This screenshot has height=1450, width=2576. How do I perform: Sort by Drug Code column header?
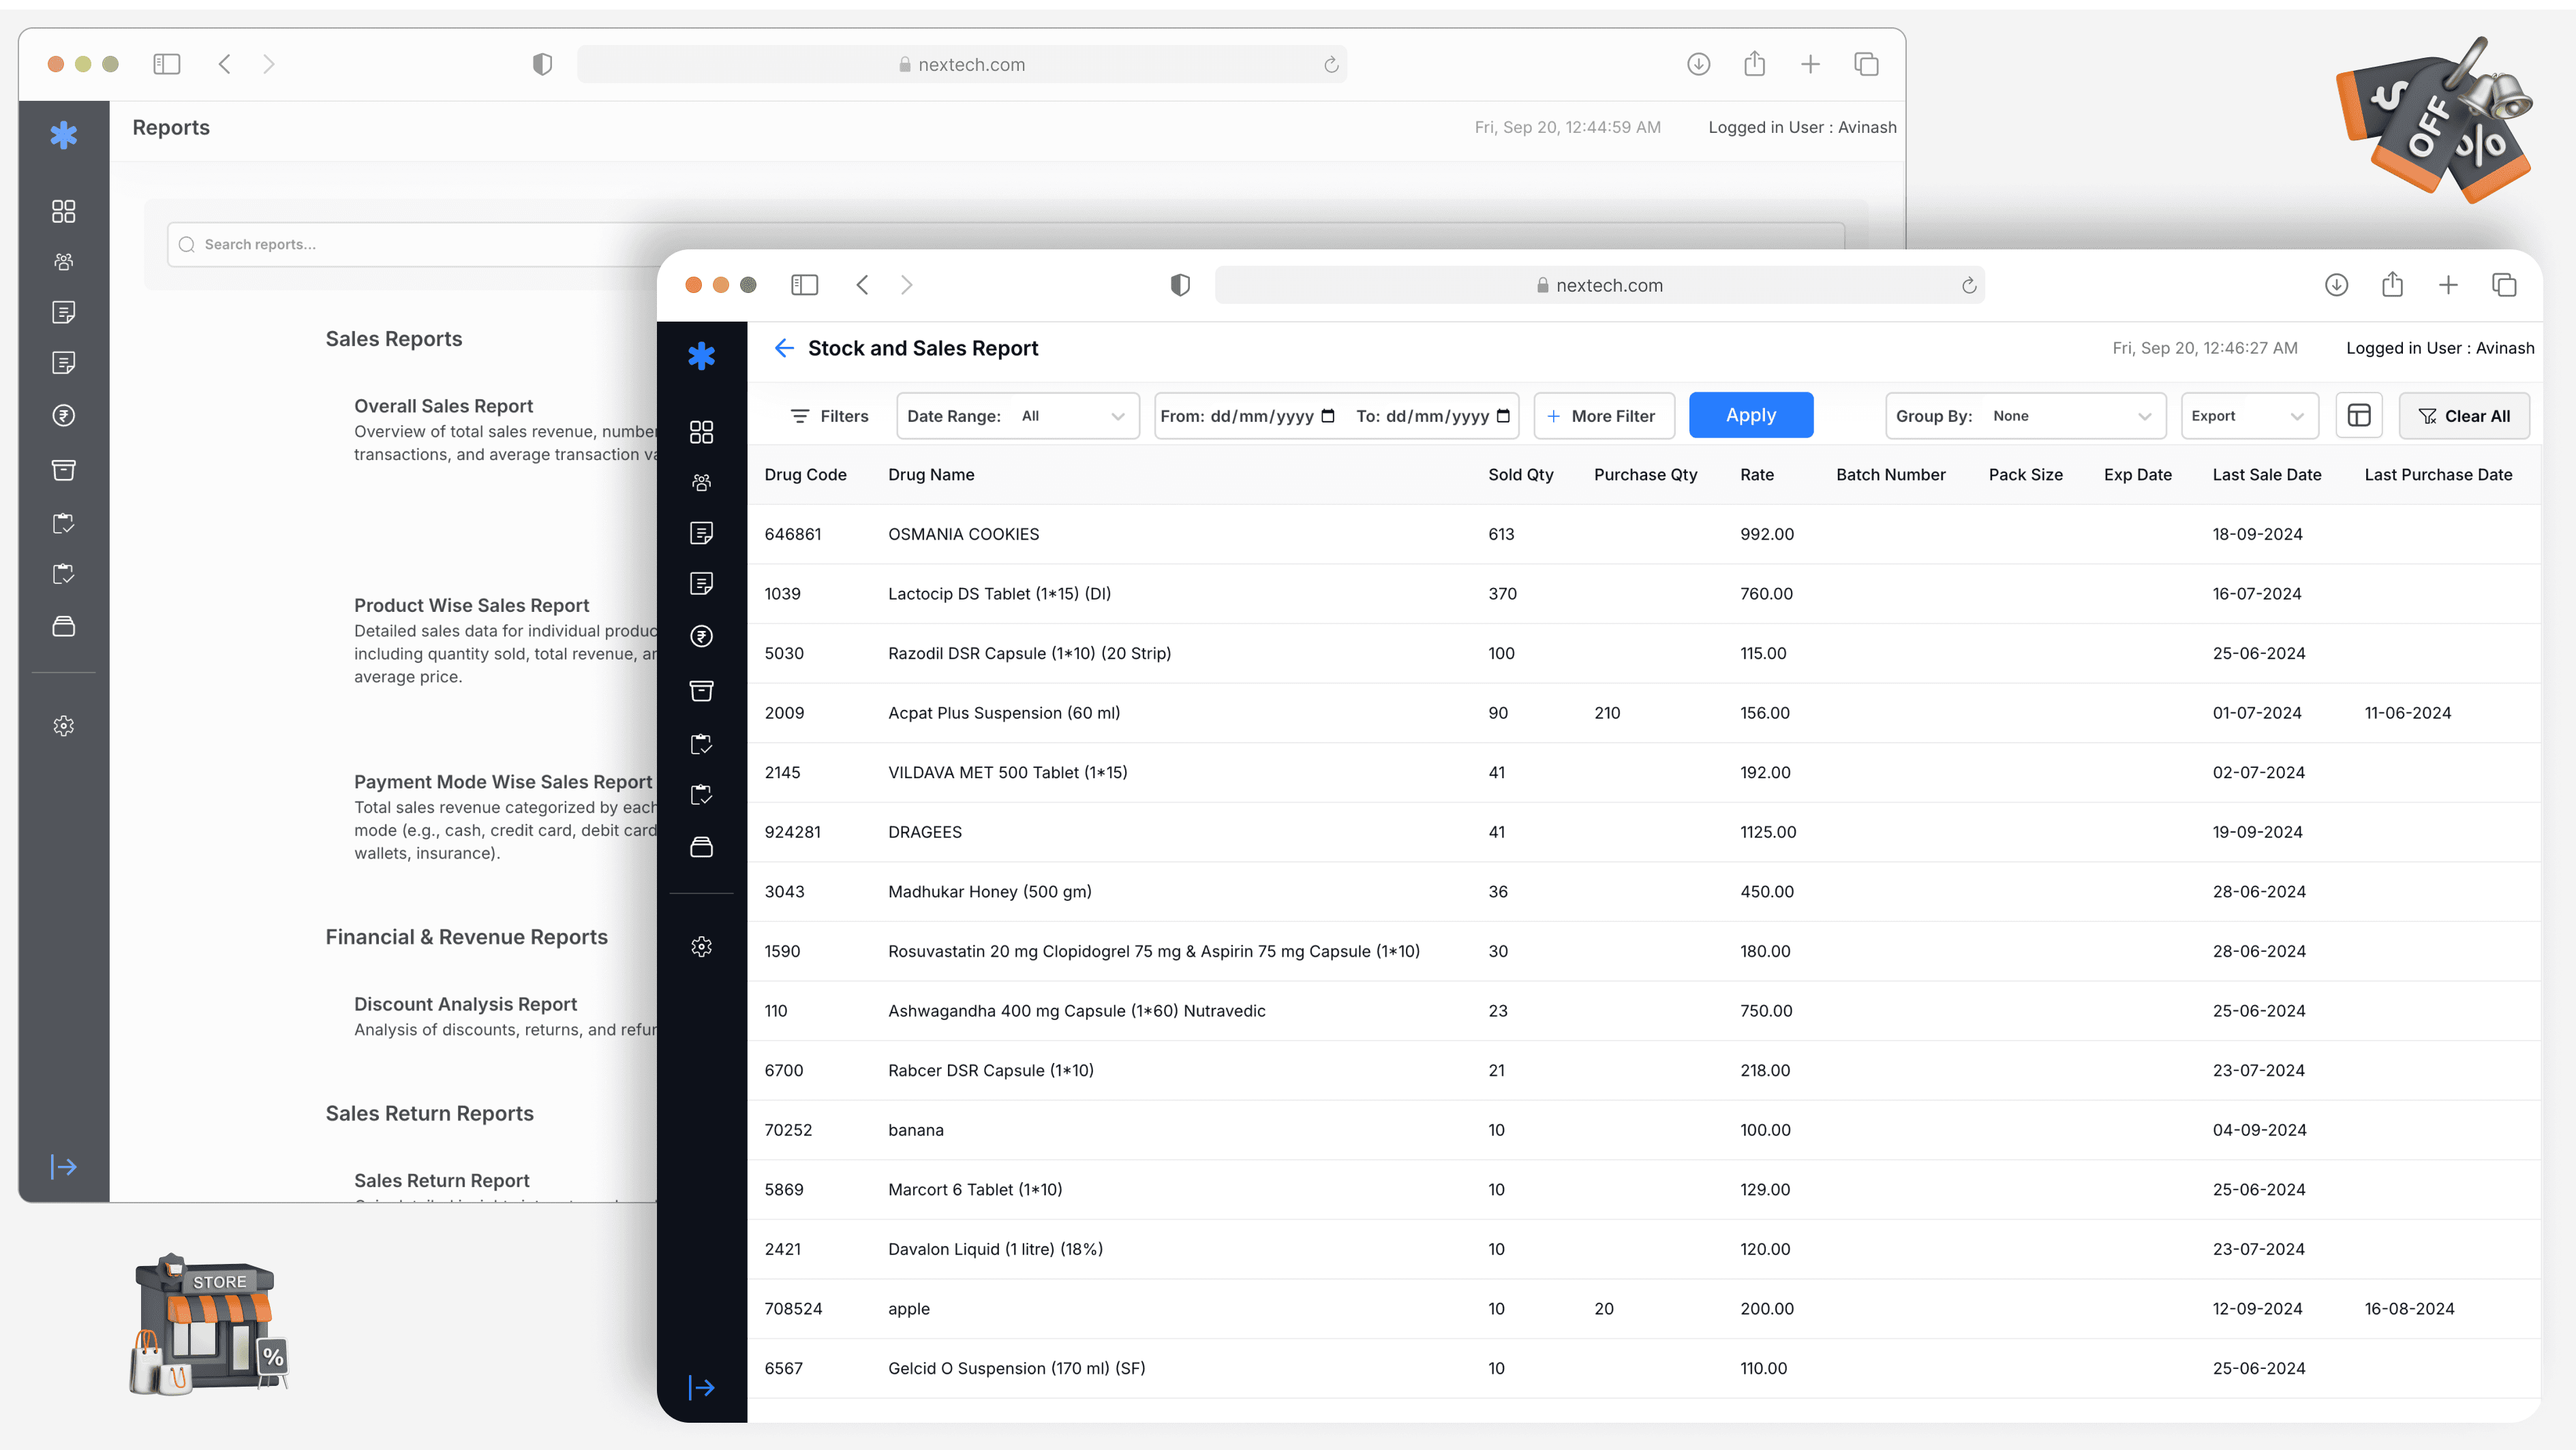pos(805,474)
